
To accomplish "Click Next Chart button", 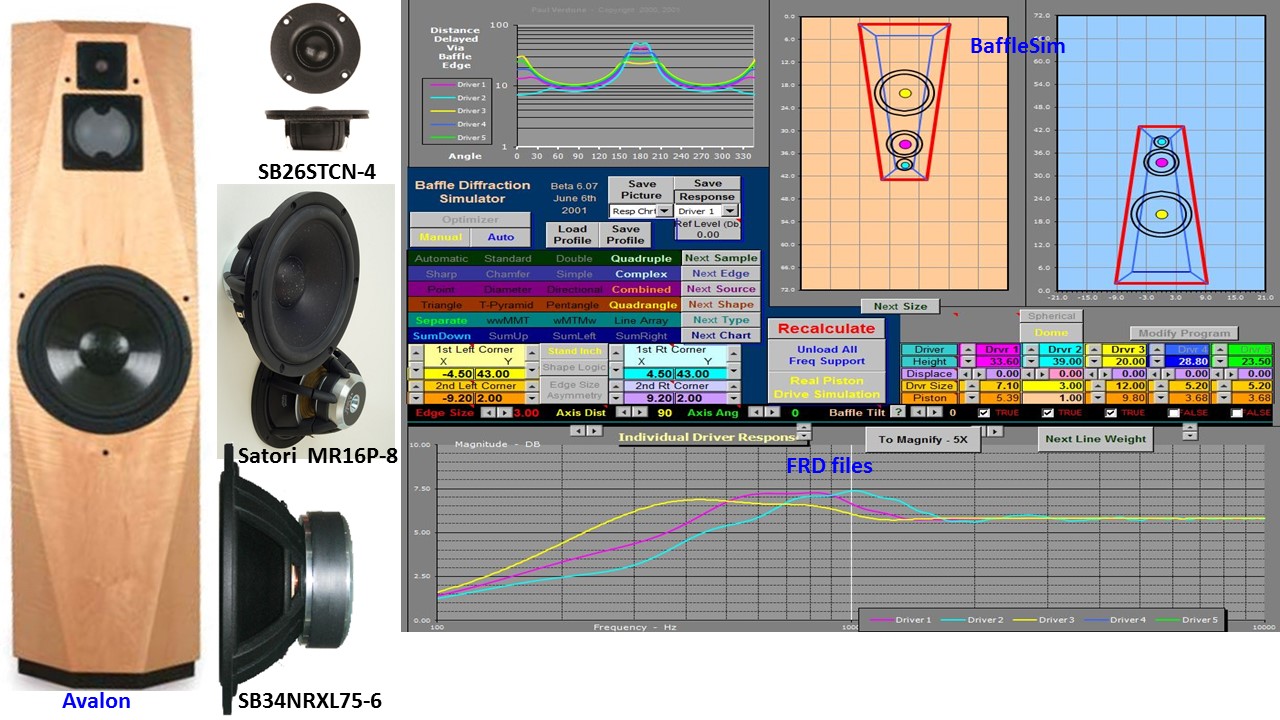I will click(x=720, y=336).
